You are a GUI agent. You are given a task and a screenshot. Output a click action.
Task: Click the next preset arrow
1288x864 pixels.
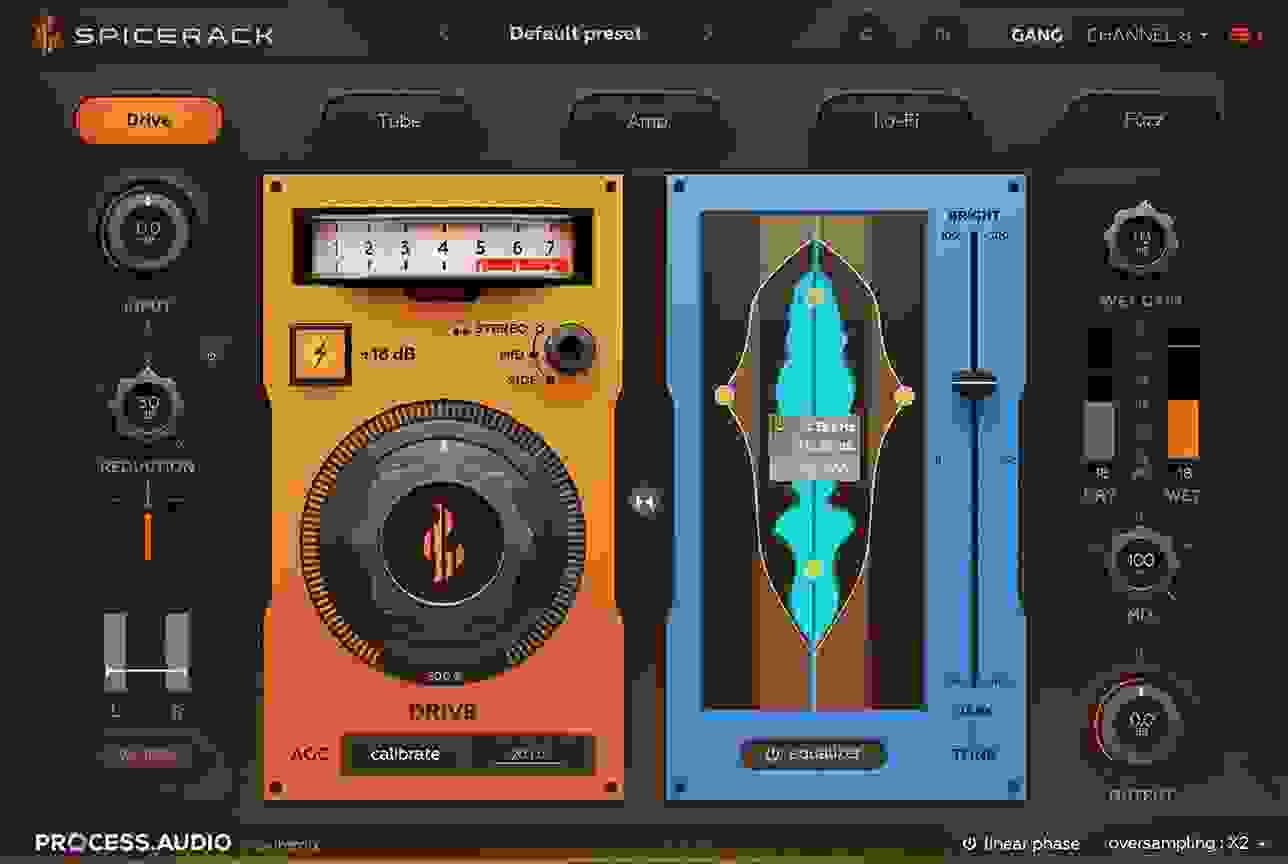tap(710, 32)
